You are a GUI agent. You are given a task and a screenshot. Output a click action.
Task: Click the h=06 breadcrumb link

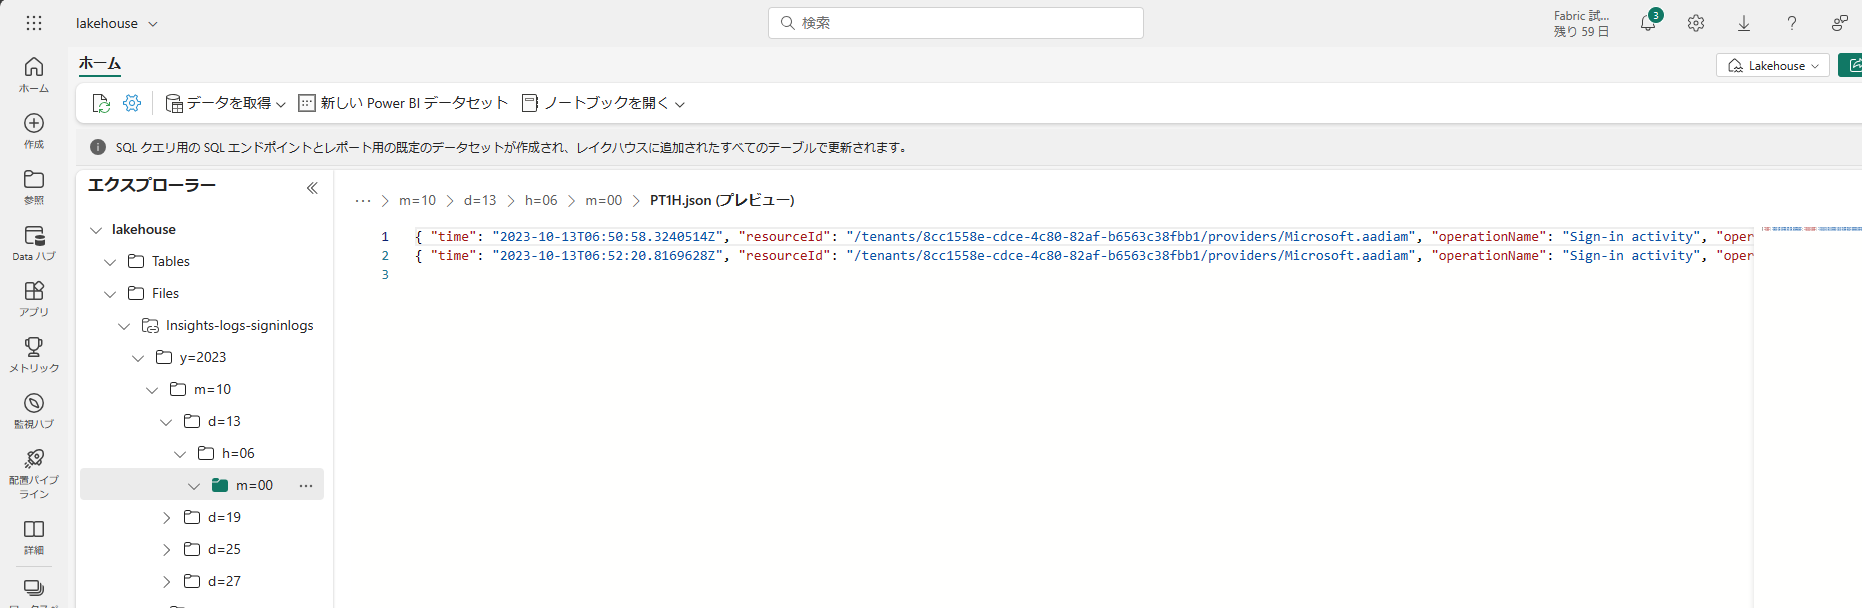(x=541, y=201)
